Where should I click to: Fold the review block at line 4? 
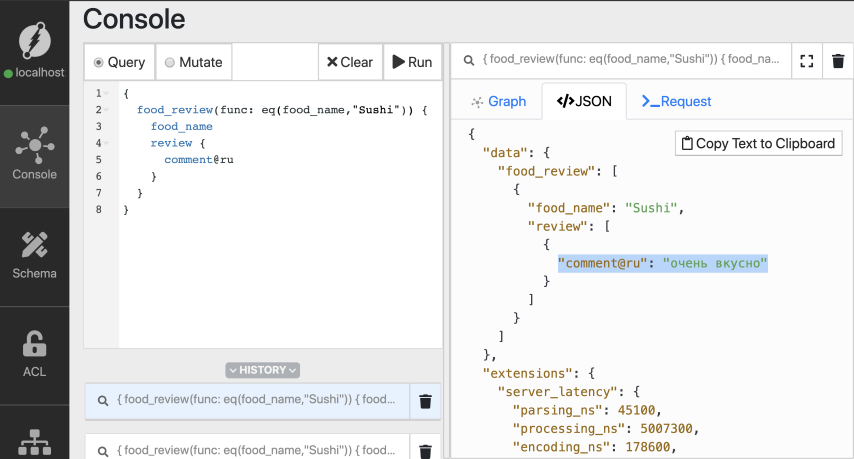pyautogui.click(x=107, y=144)
